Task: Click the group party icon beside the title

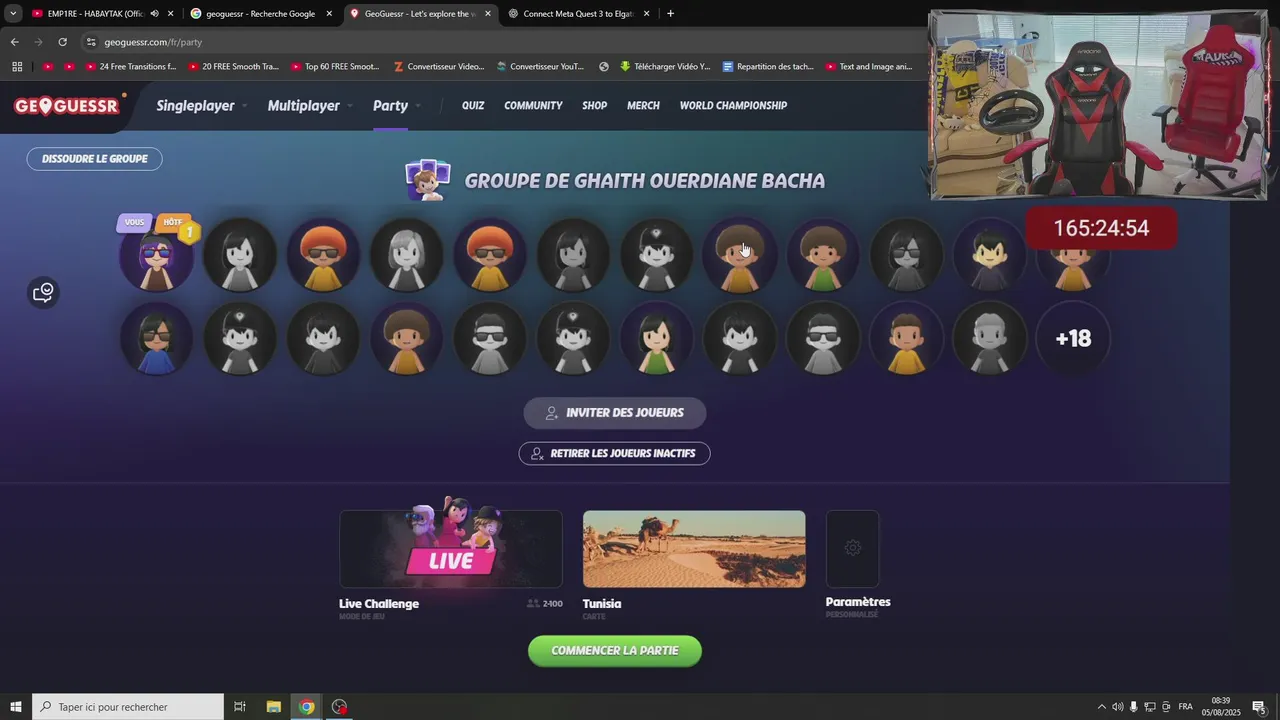Action: pyautogui.click(x=428, y=180)
